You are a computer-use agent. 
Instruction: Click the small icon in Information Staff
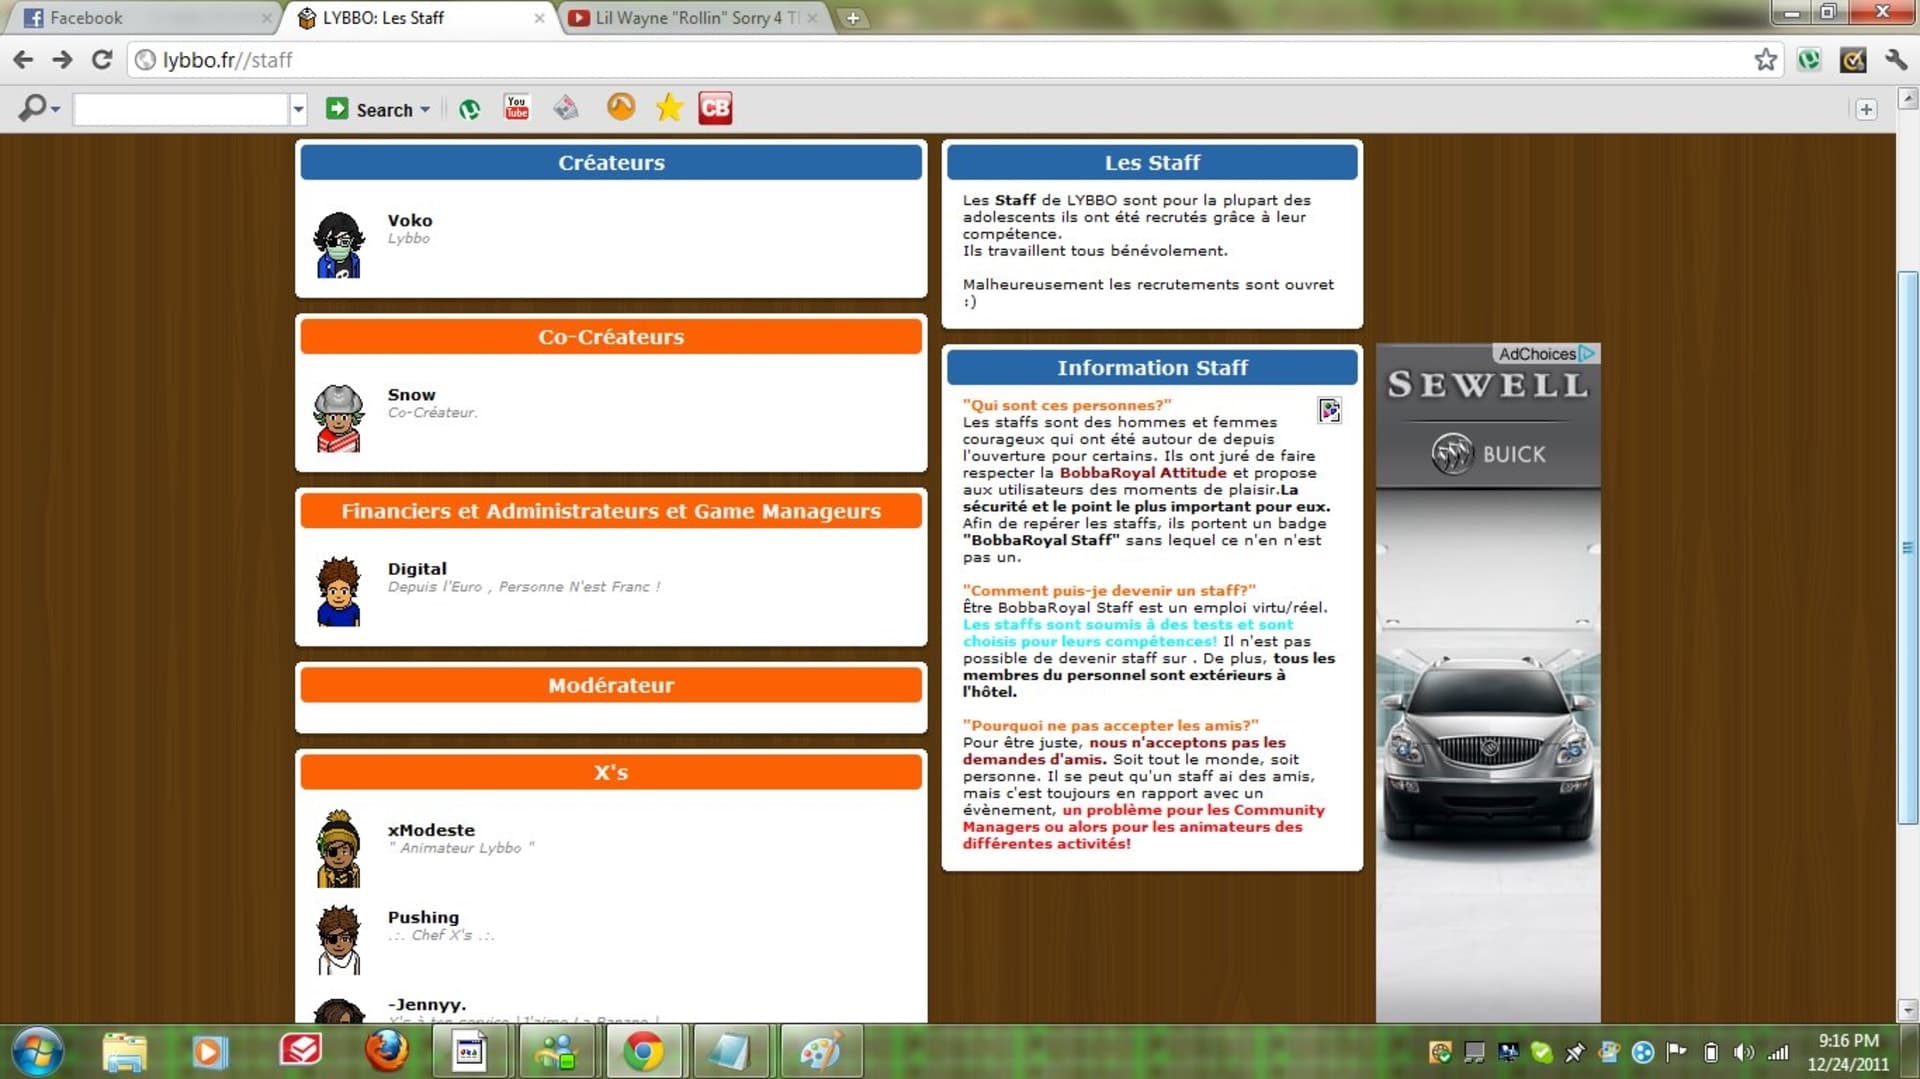click(1329, 410)
